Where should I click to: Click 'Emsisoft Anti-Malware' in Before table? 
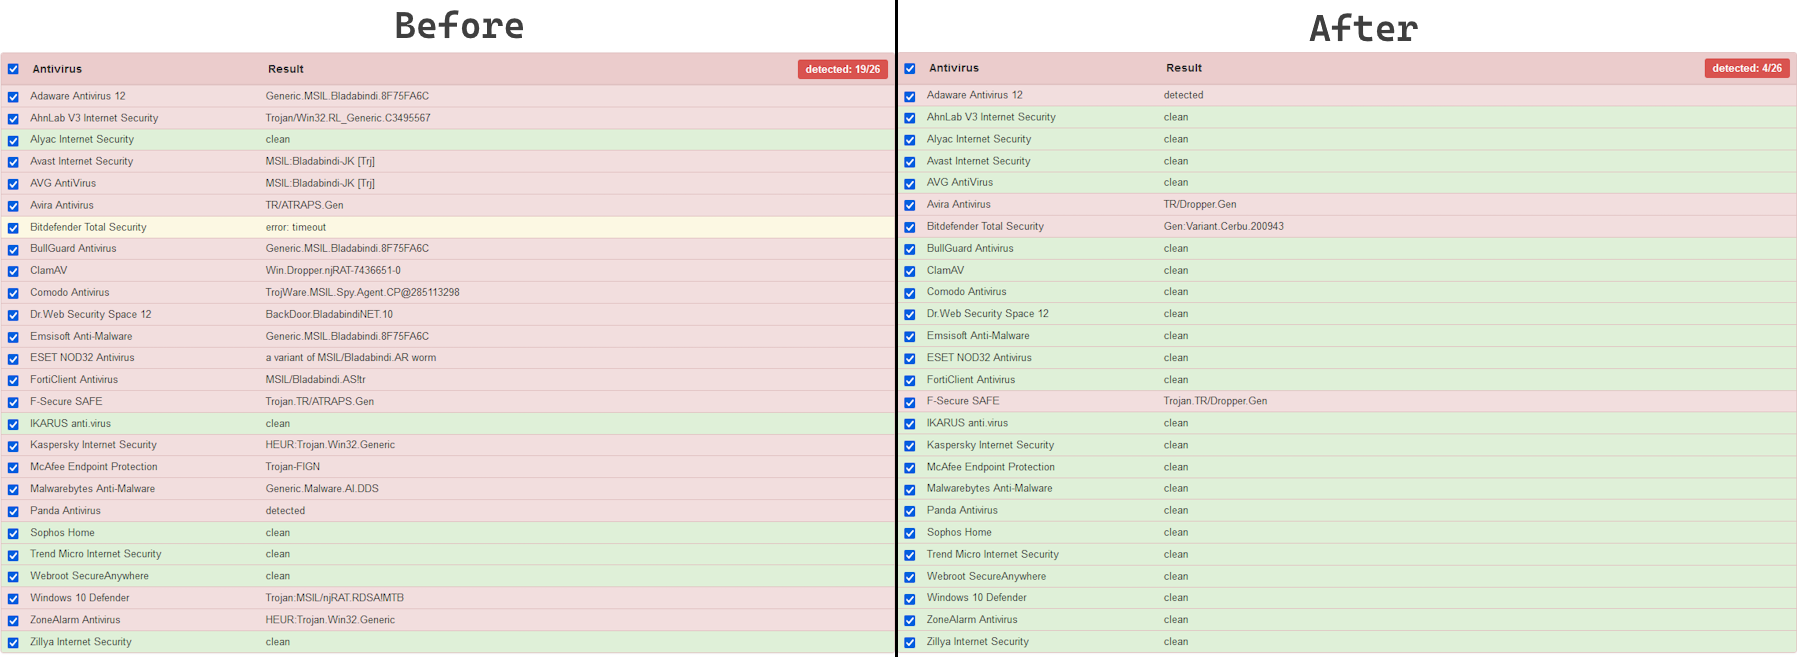[x=81, y=336]
